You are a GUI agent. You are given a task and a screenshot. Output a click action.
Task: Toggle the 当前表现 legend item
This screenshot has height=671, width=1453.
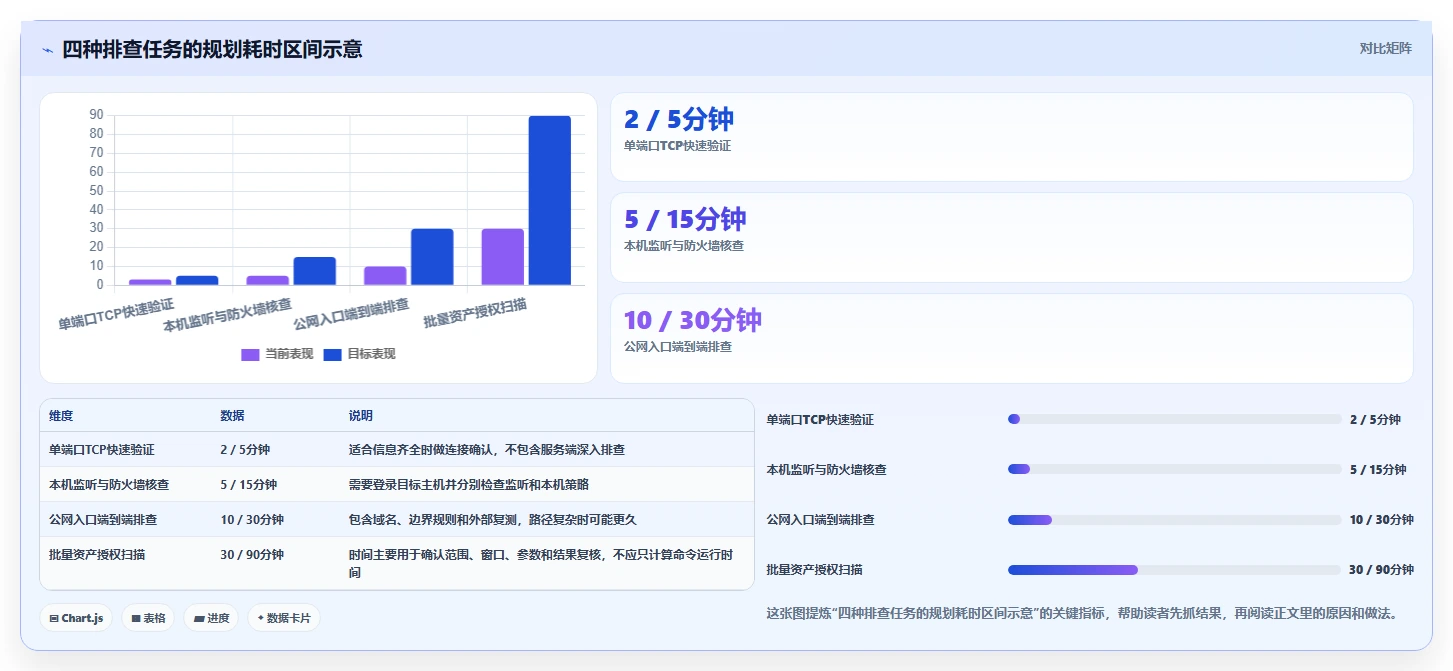pyautogui.click(x=277, y=354)
